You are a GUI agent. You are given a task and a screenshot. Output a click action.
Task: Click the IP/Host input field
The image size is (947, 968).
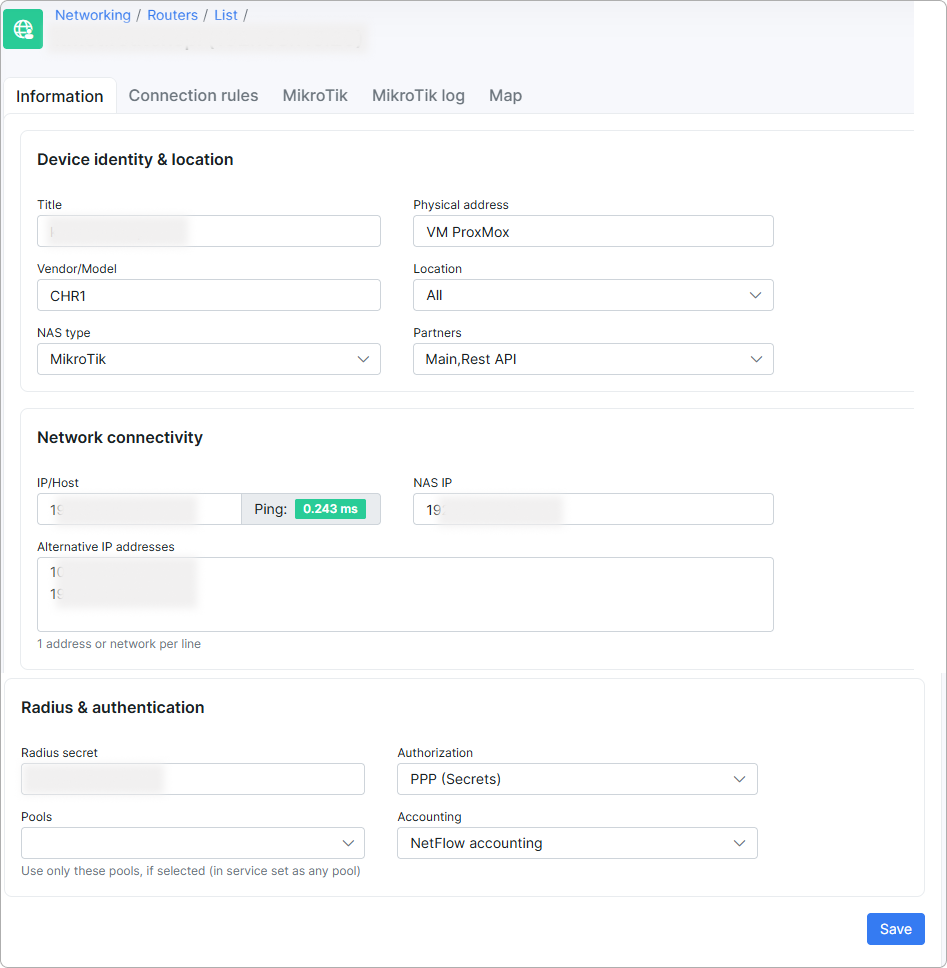coord(140,509)
